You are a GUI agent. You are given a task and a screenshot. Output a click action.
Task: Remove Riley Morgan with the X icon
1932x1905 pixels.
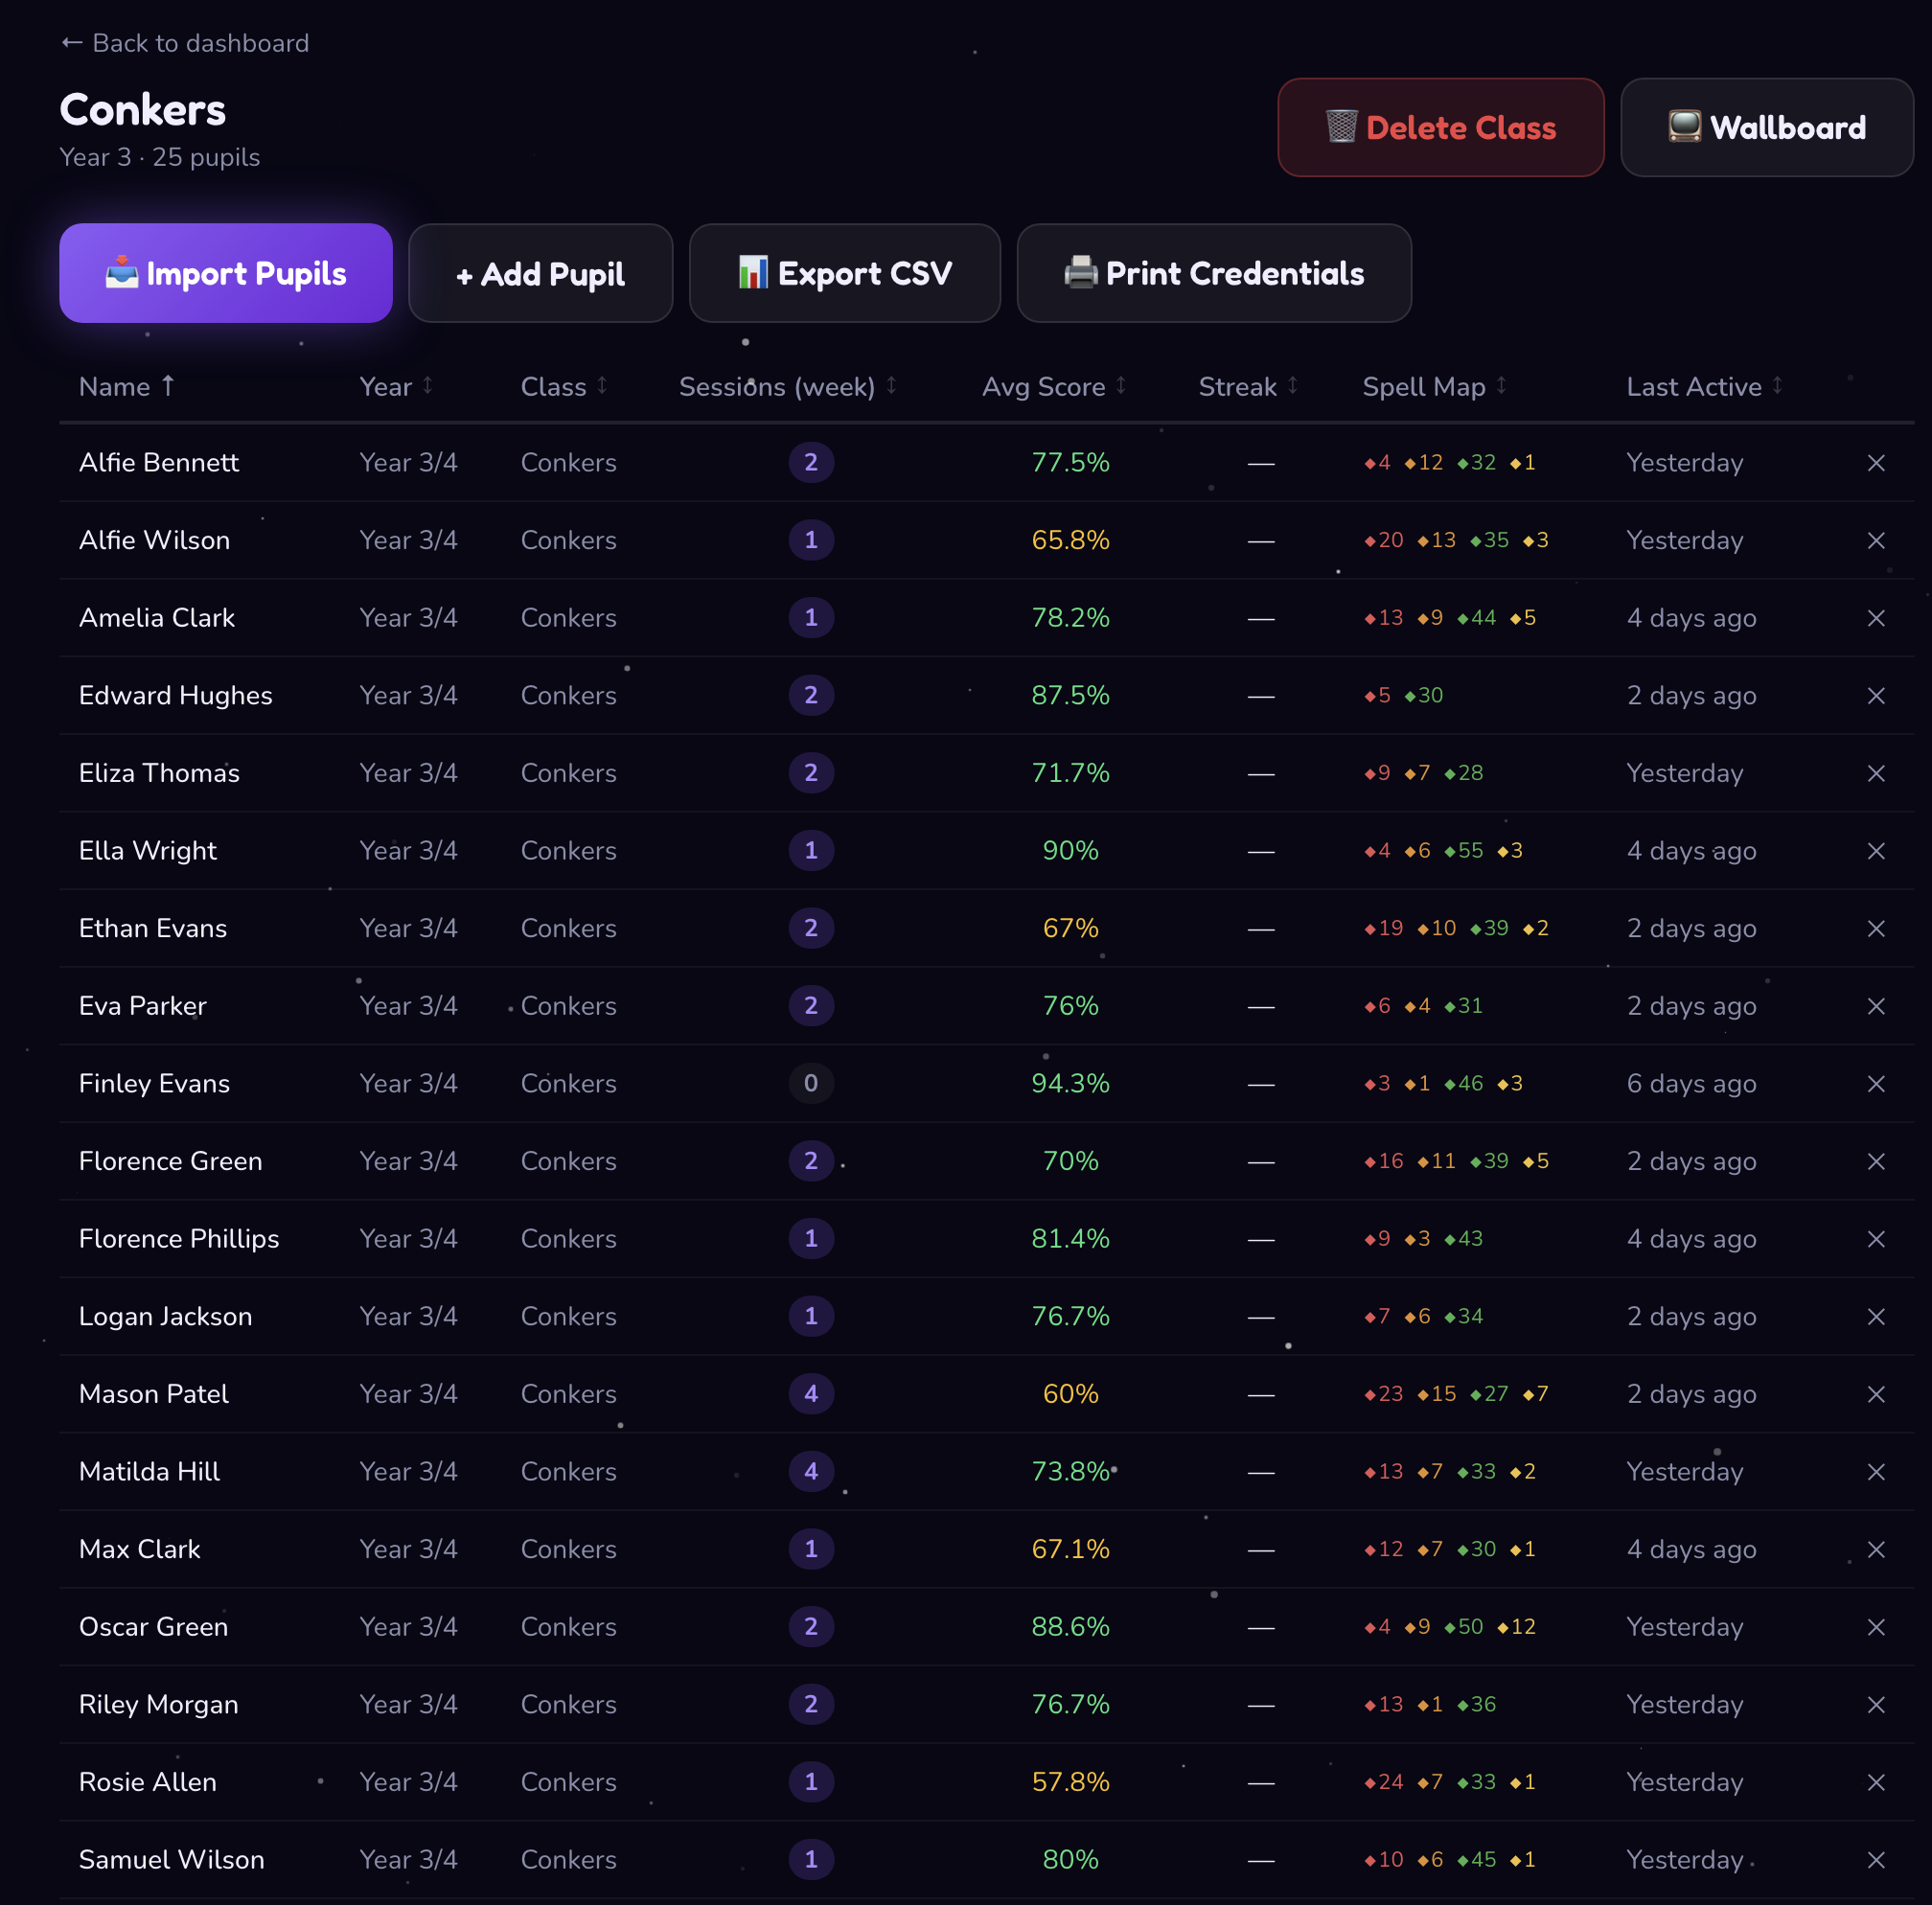click(x=1876, y=1704)
